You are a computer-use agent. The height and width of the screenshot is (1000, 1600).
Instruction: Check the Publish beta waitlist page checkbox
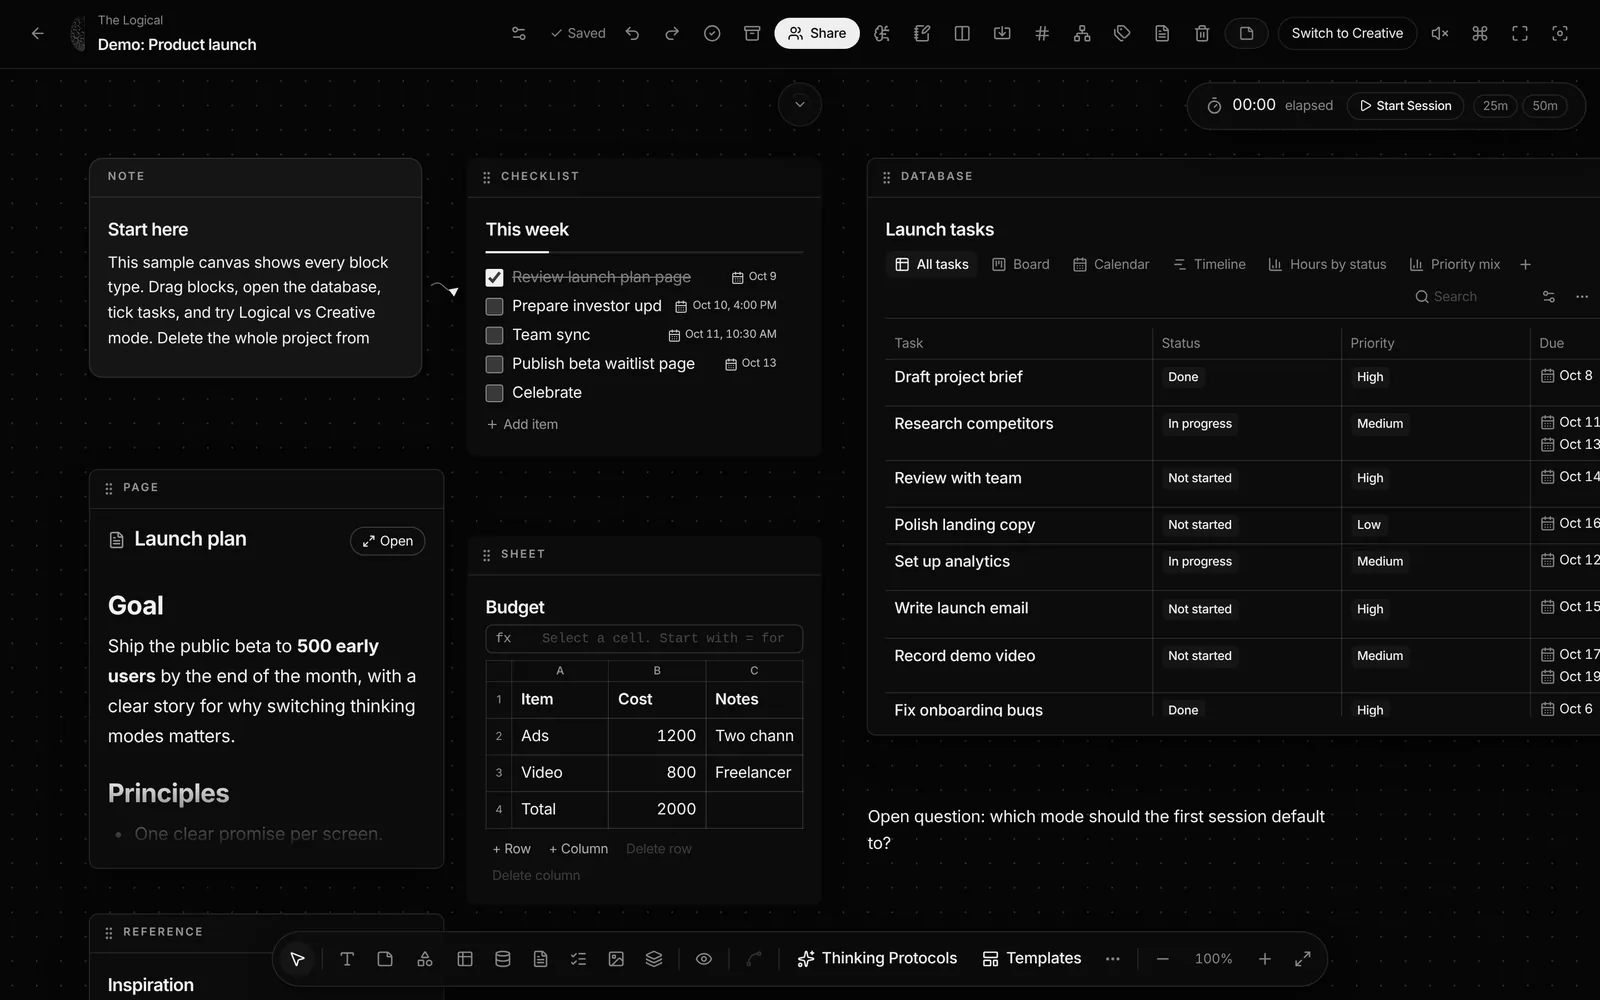pyautogui.click(x=494, y=364)
